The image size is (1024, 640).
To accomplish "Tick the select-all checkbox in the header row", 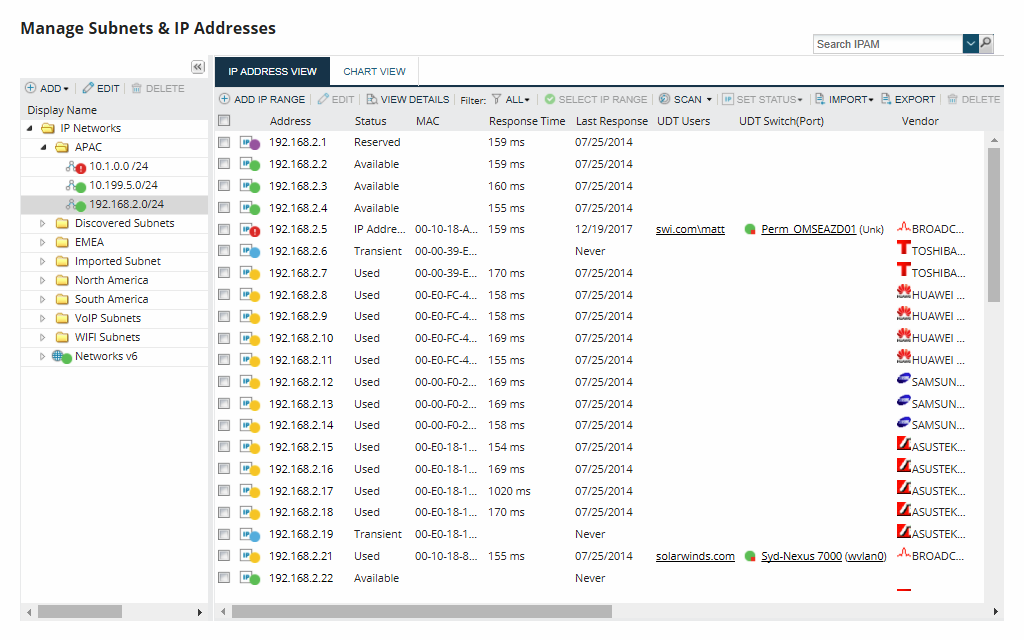I will pyautogui.click(x=224, y=120).
